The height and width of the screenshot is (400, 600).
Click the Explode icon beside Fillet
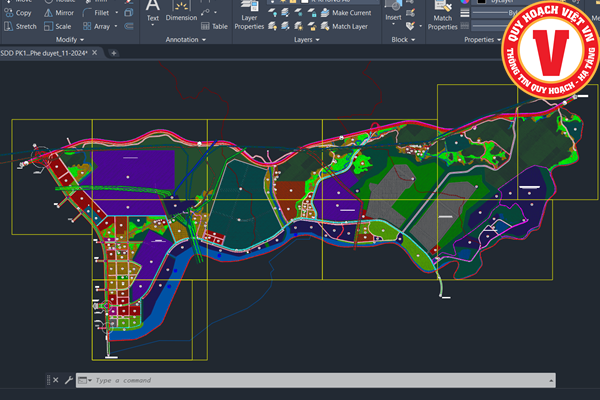click(x=129, y=13)
